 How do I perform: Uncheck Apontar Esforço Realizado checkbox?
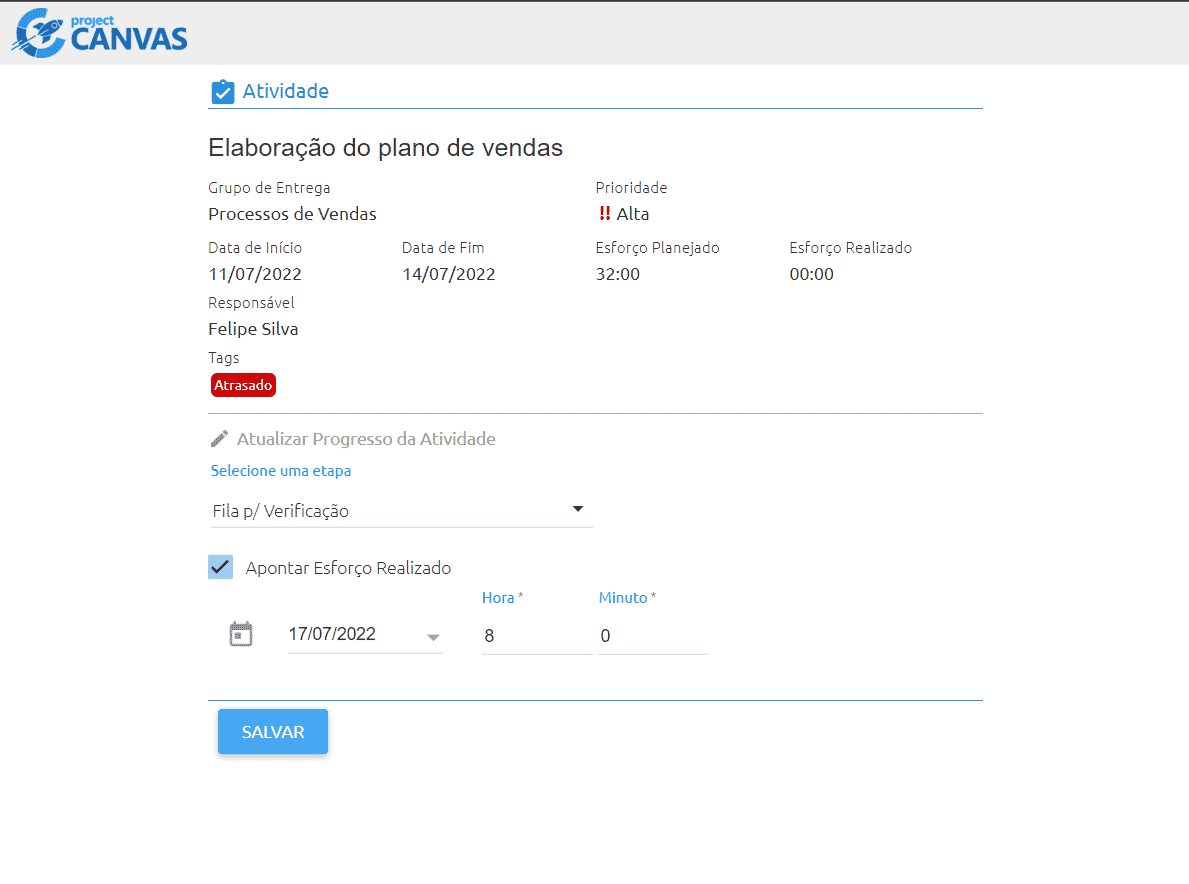[221, 567]
